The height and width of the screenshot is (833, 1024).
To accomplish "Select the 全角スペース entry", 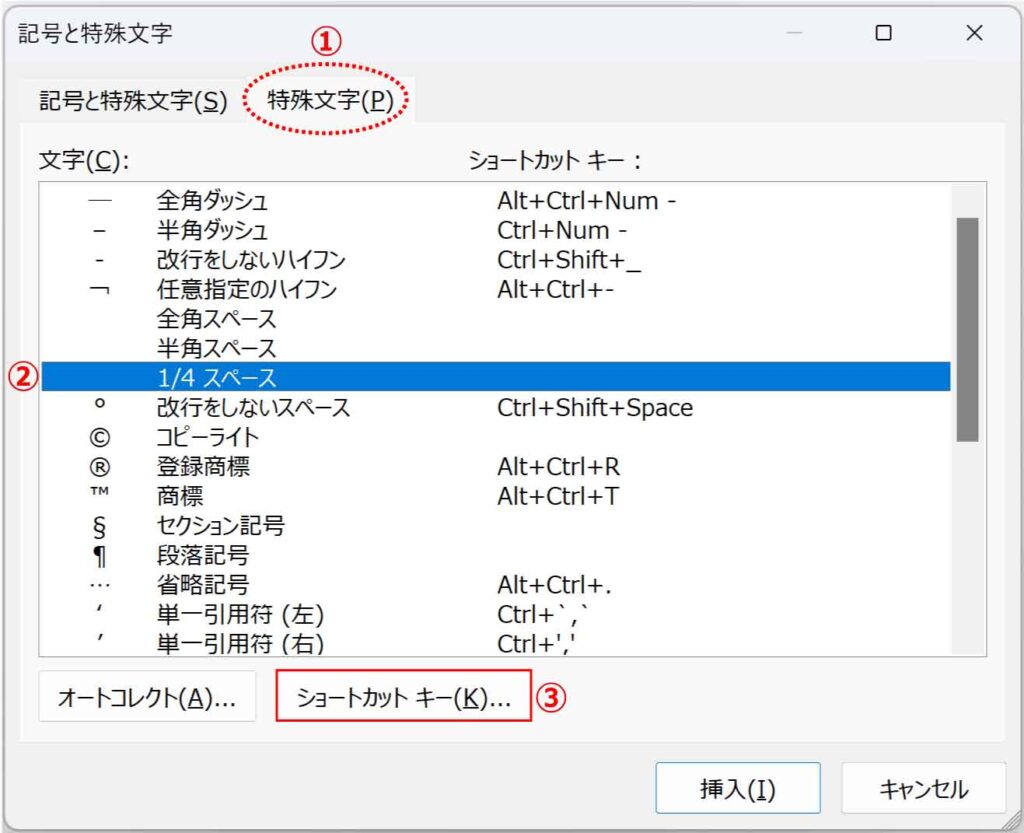I will coord(496,319).
